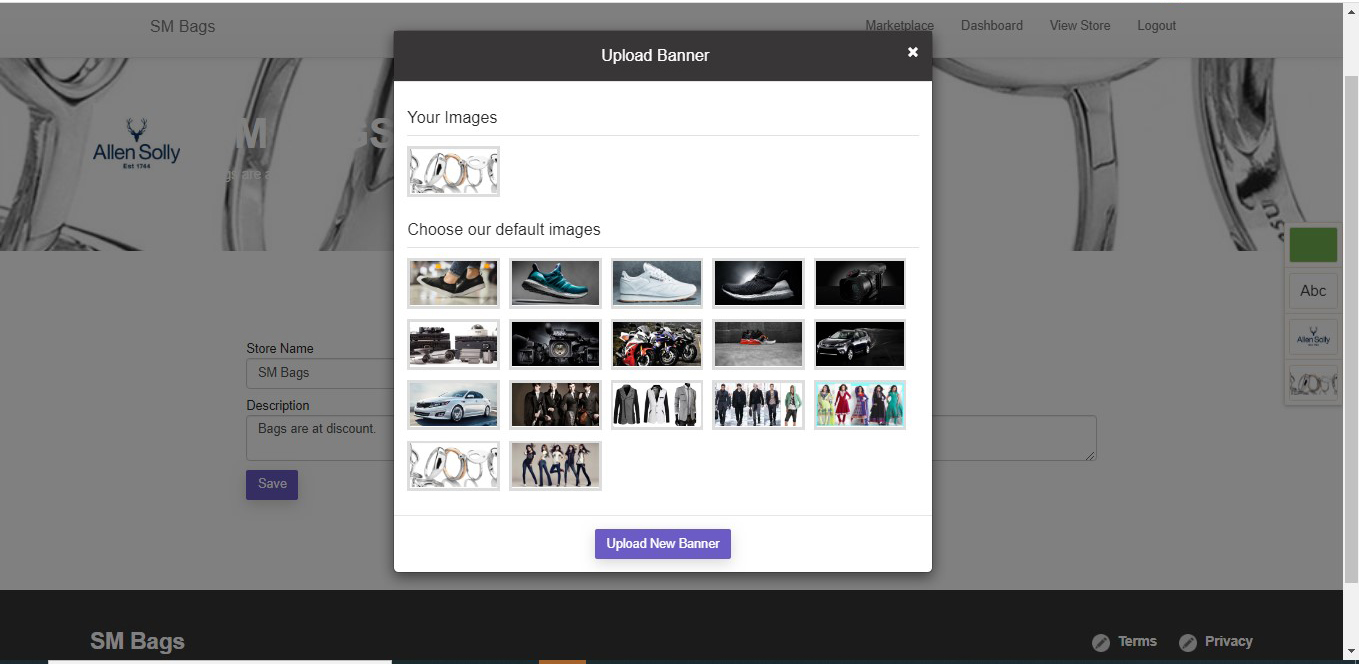This screenshot has height=664, width=1359.
Task: Choose the teal Adidas sneaker banner
Action: [x=555, y=283]
